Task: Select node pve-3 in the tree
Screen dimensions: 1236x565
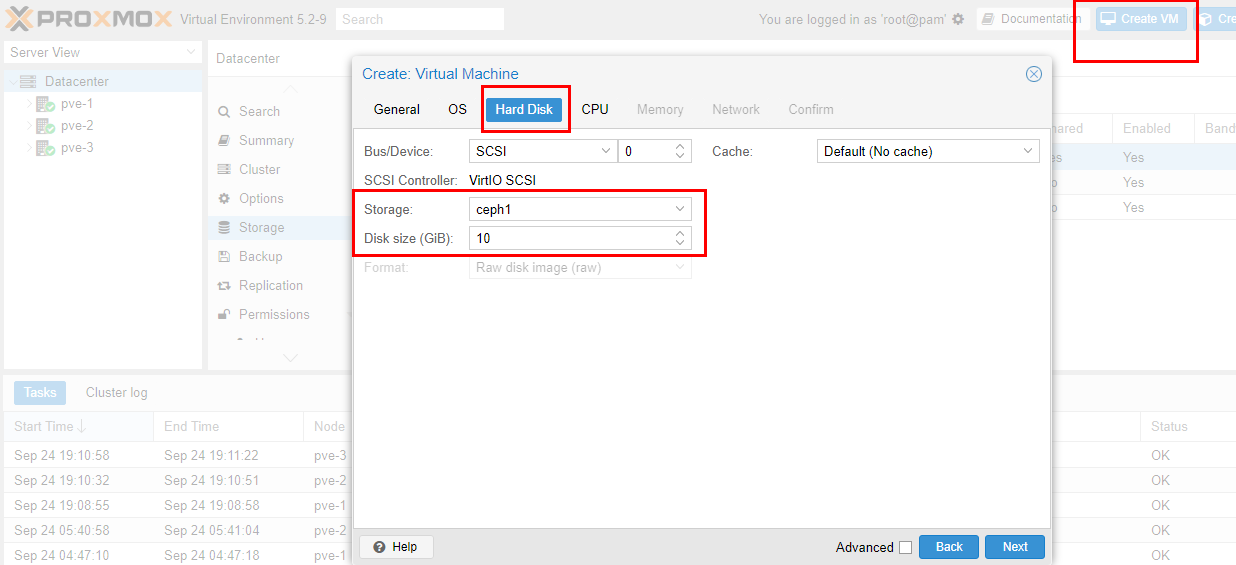Action: pyautogui.click(x=77, y=148)
